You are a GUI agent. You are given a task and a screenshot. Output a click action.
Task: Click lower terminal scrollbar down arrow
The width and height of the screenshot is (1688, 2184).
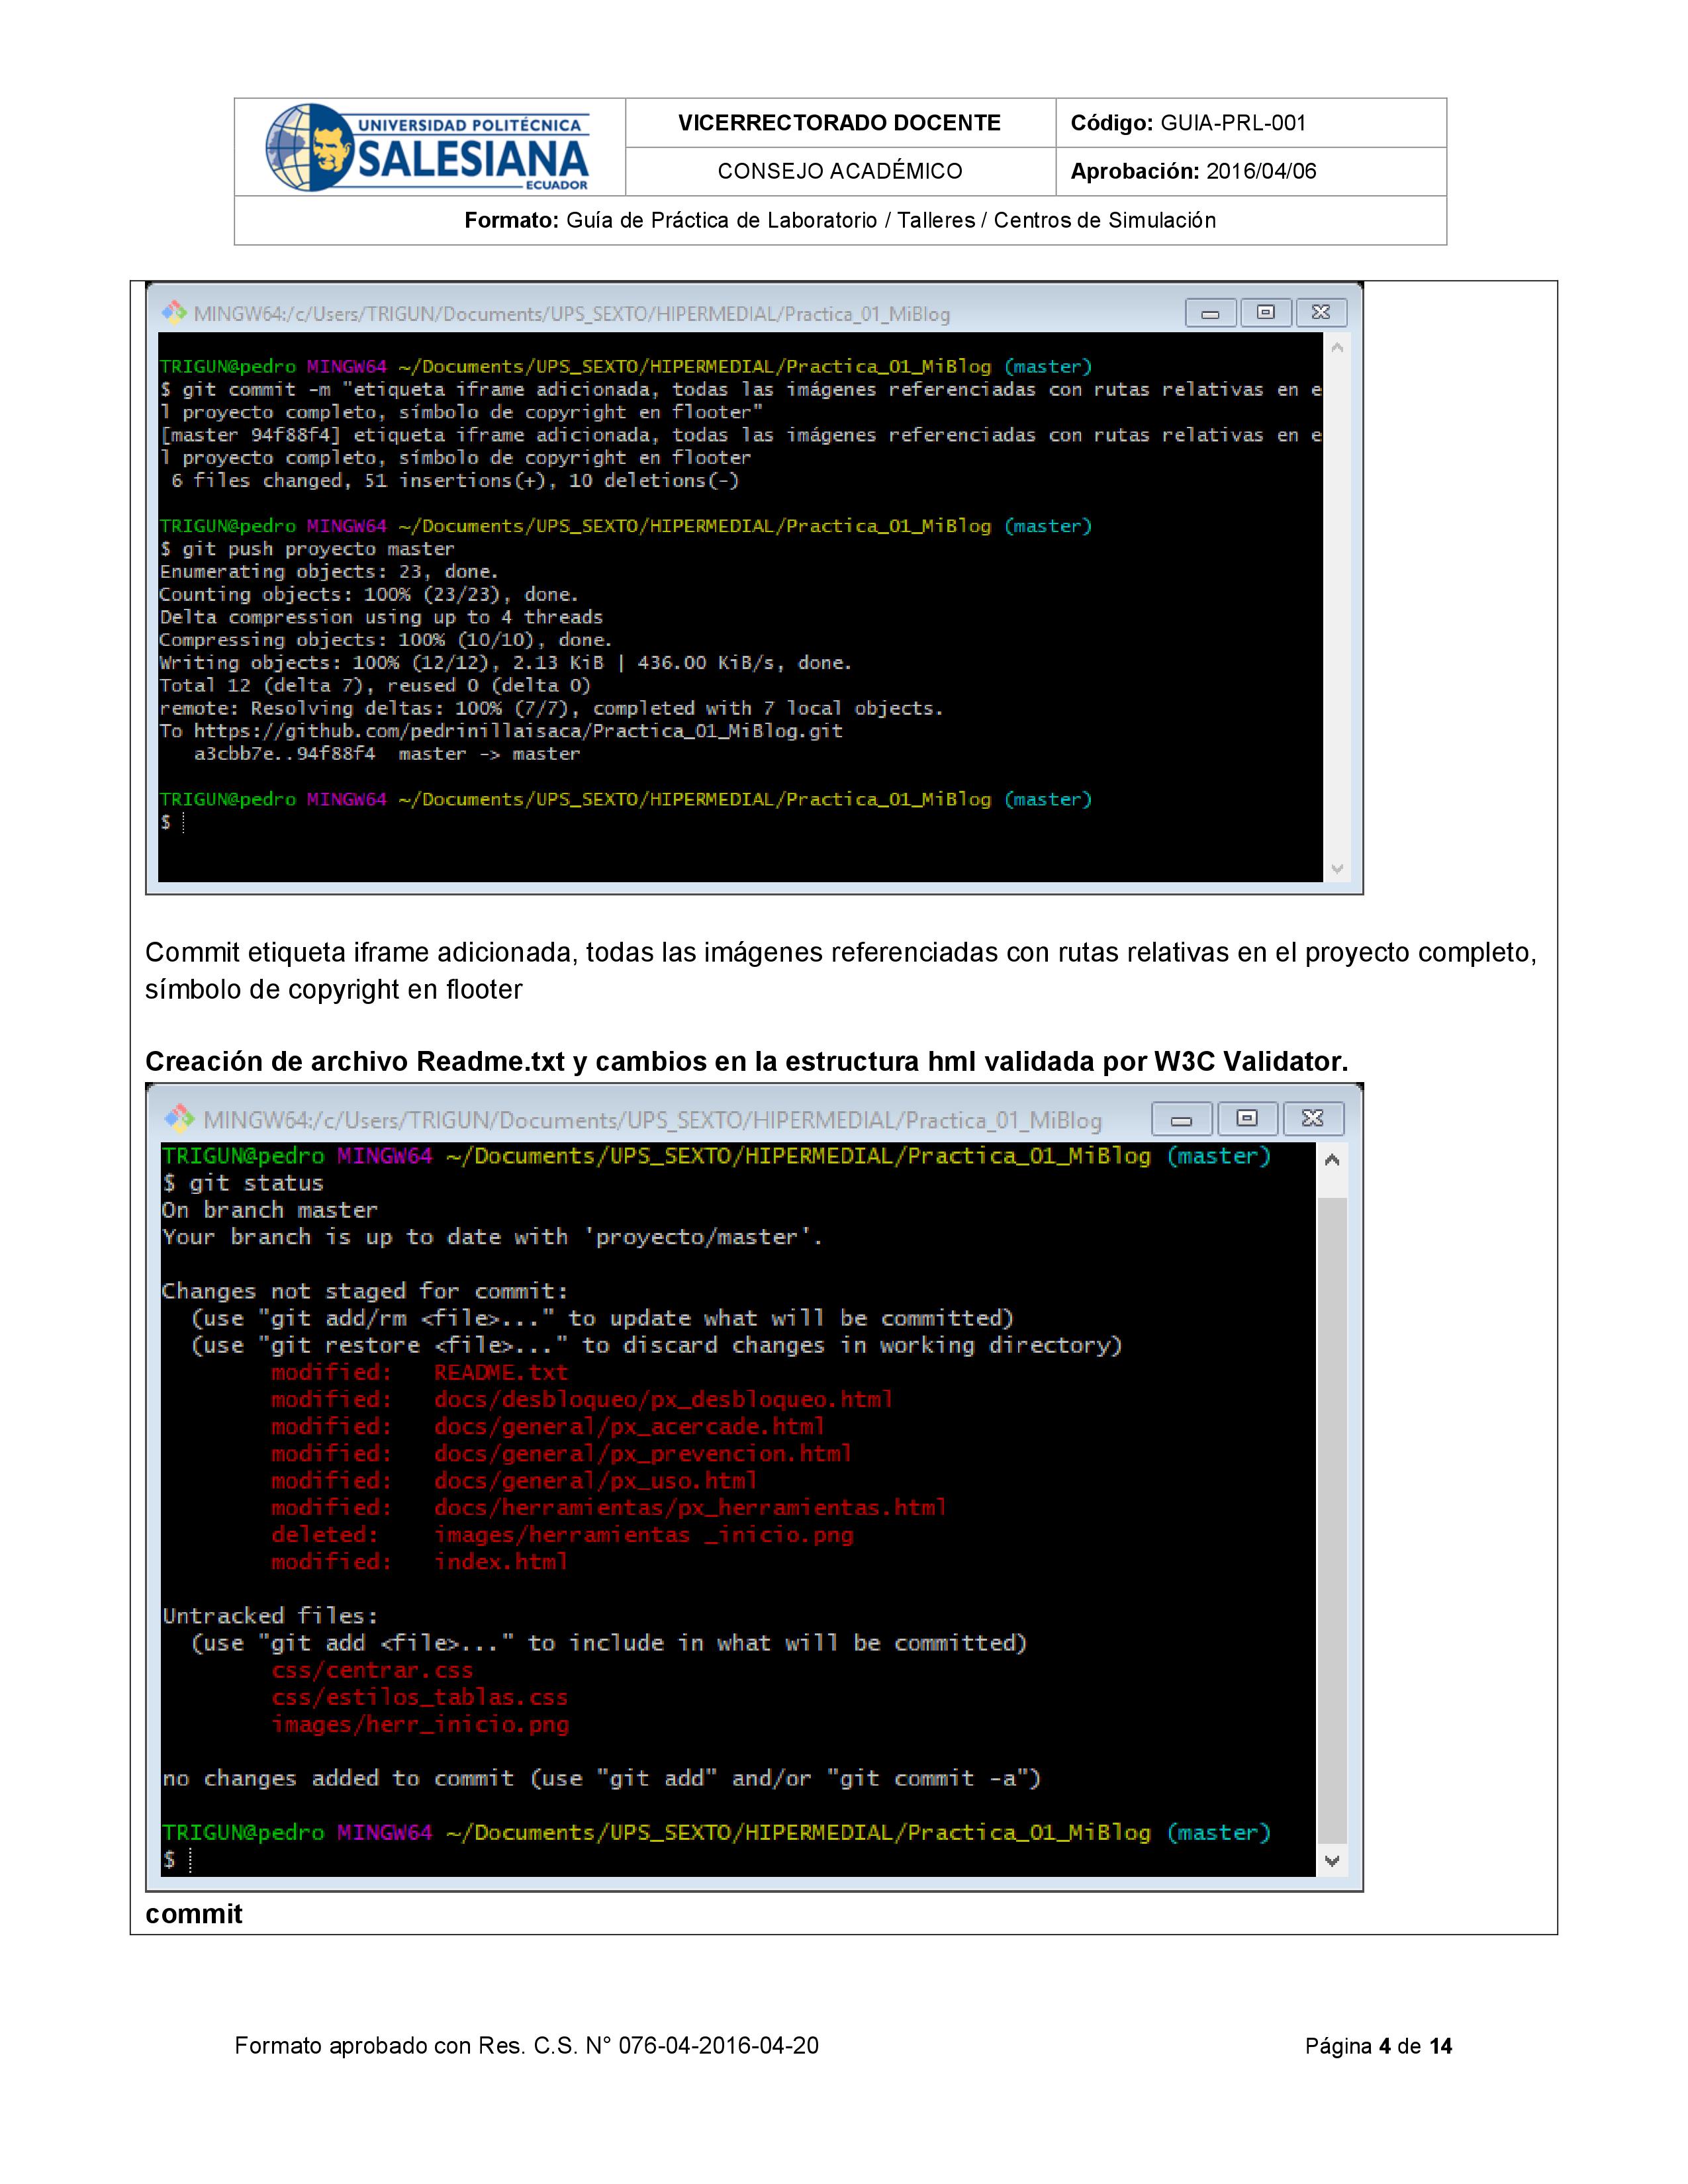tap(1331, 1861)
